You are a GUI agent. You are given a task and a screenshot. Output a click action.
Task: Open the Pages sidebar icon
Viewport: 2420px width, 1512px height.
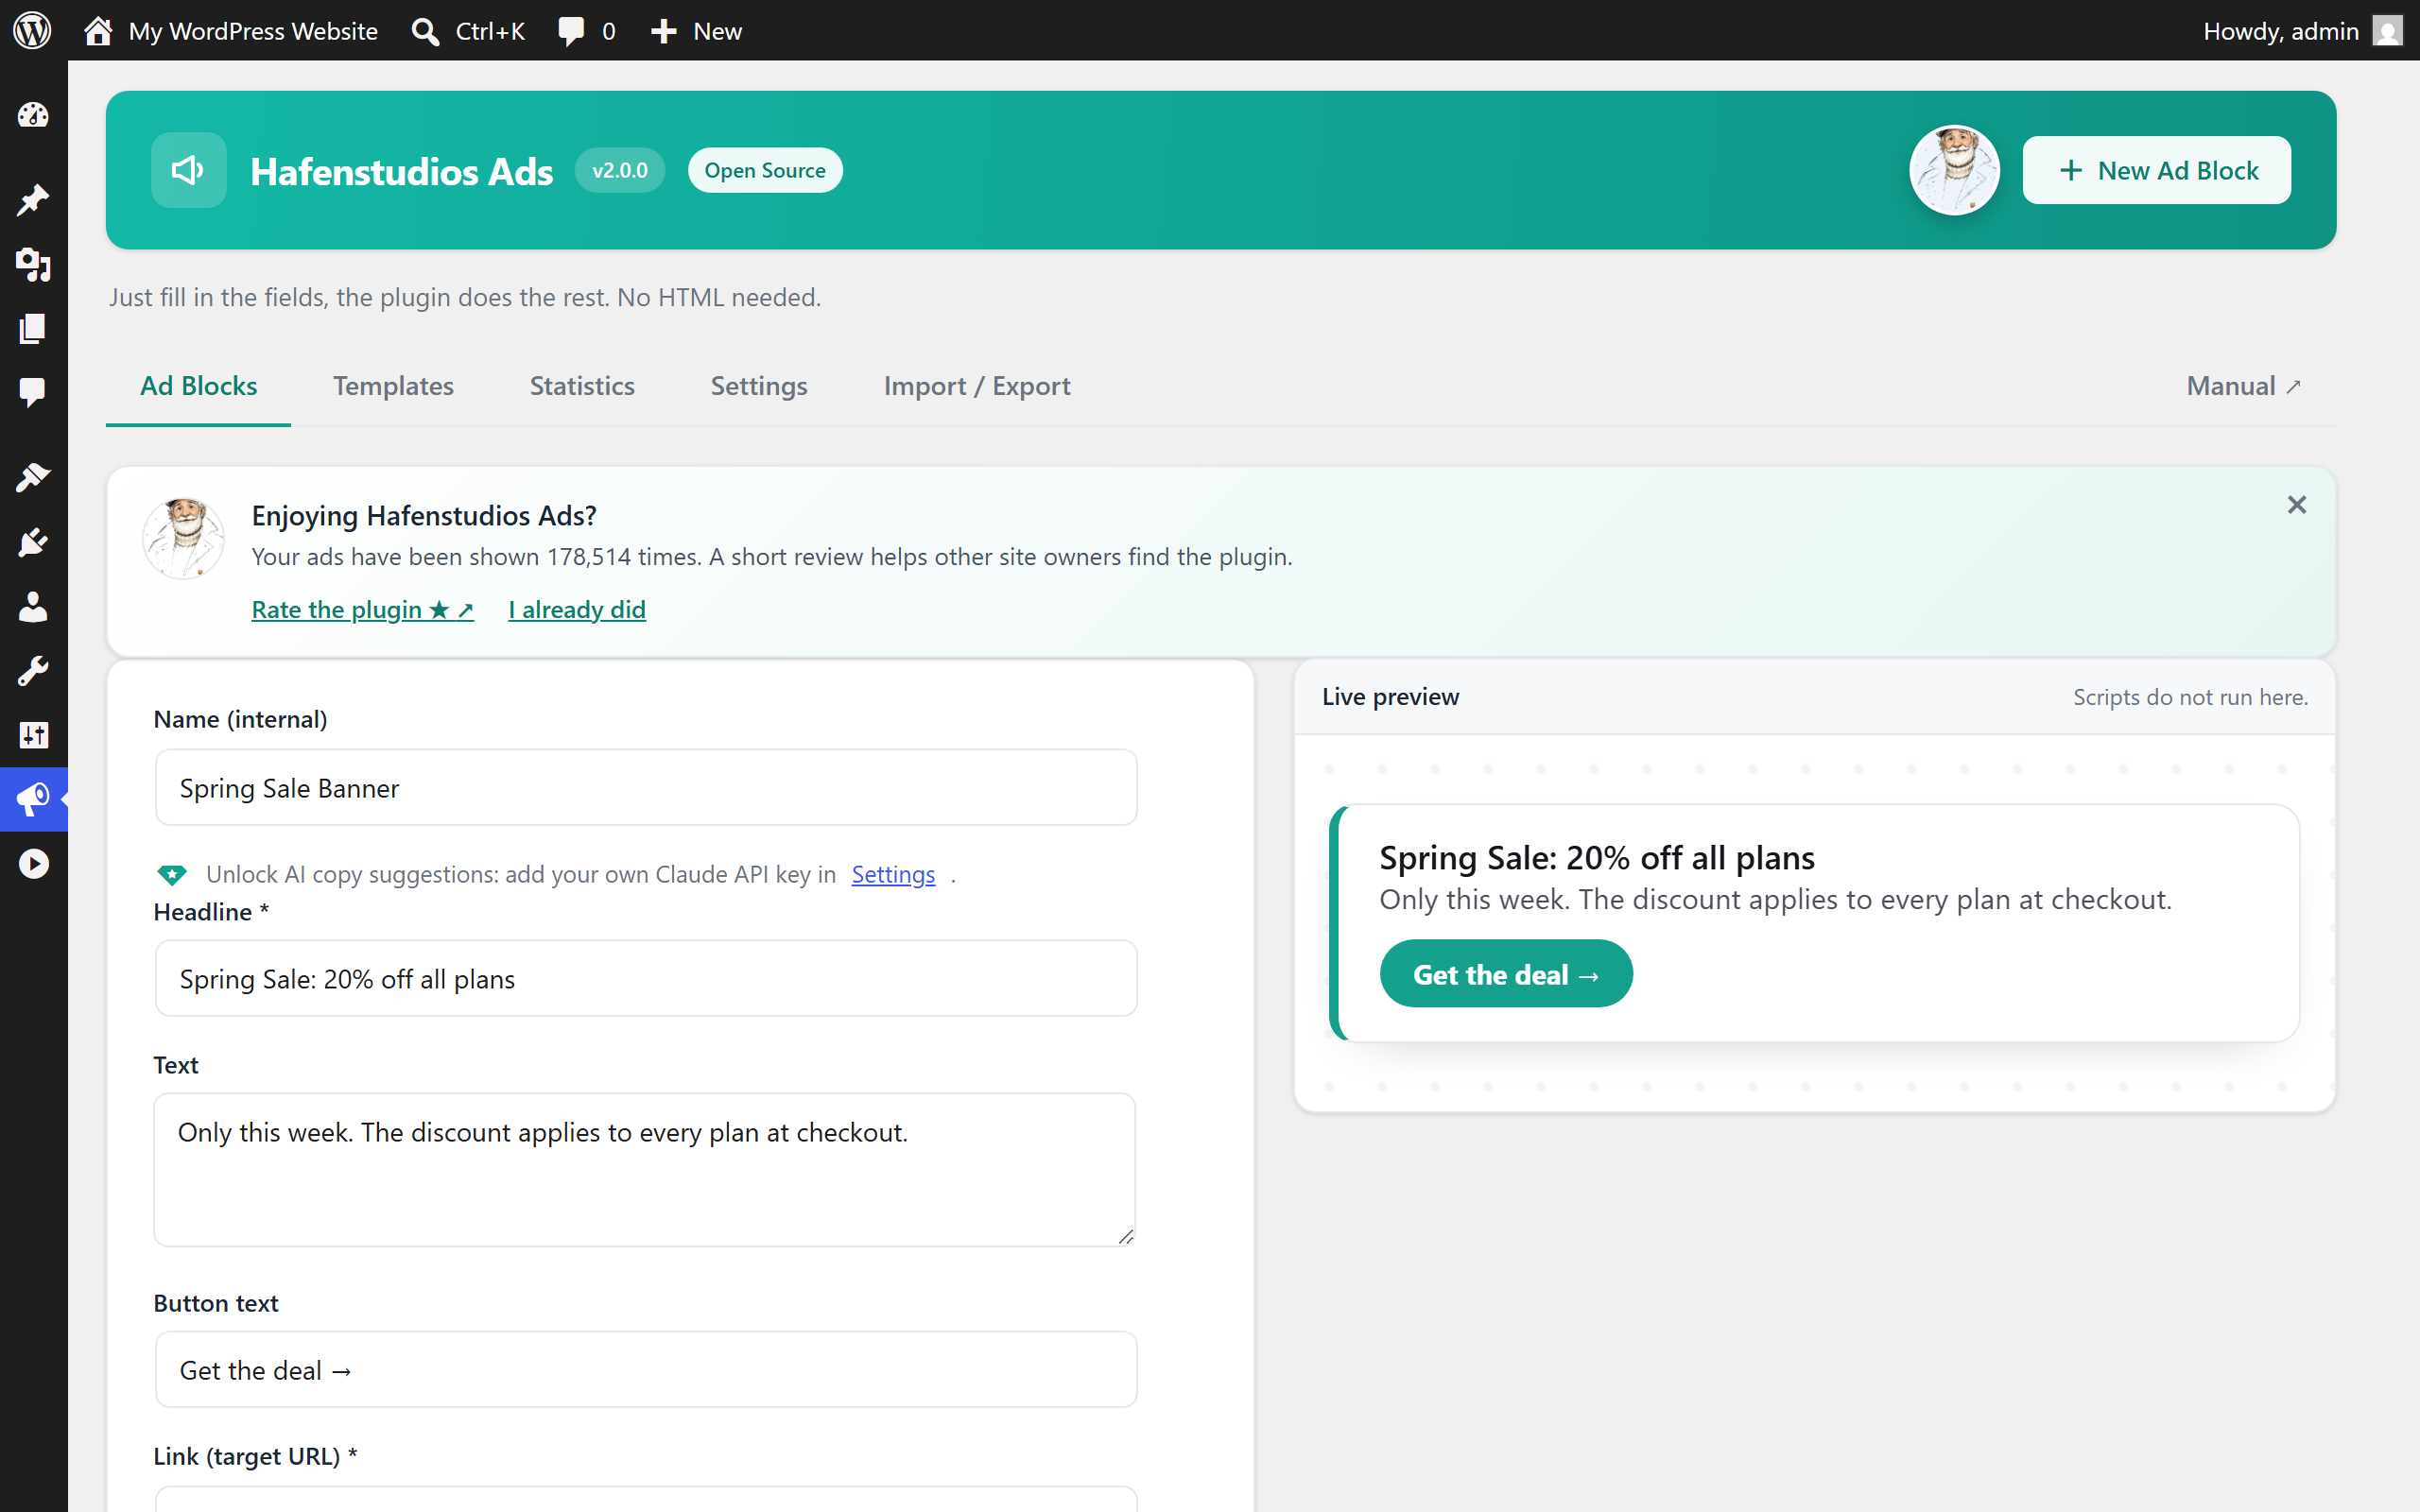tap(33, 328)
